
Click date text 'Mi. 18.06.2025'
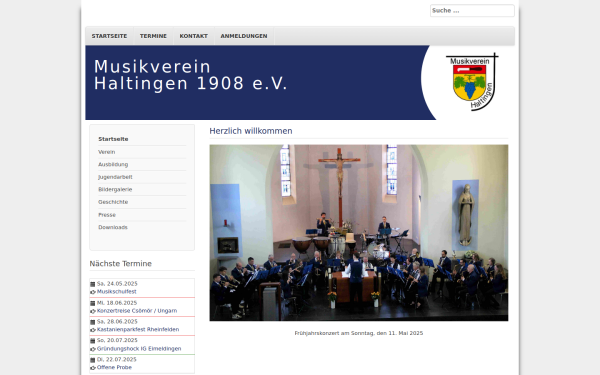point(117,303)
